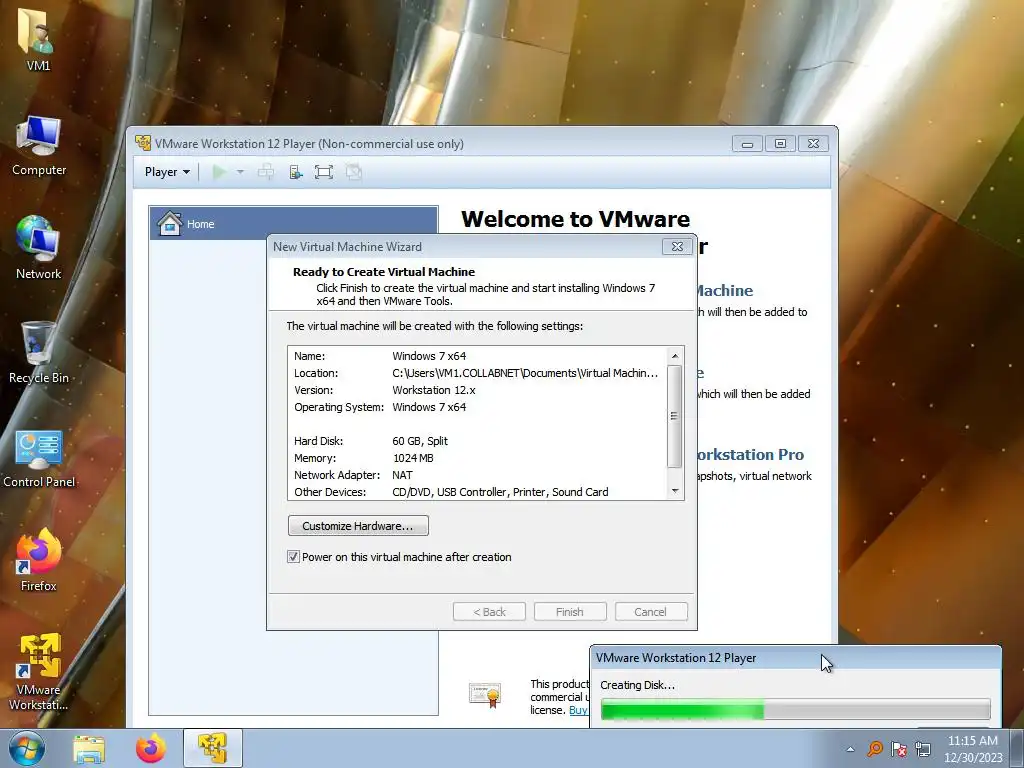Open the clock showing 11:15 AM
This screenshot has height=768, width=1024.
click(972, 749)
